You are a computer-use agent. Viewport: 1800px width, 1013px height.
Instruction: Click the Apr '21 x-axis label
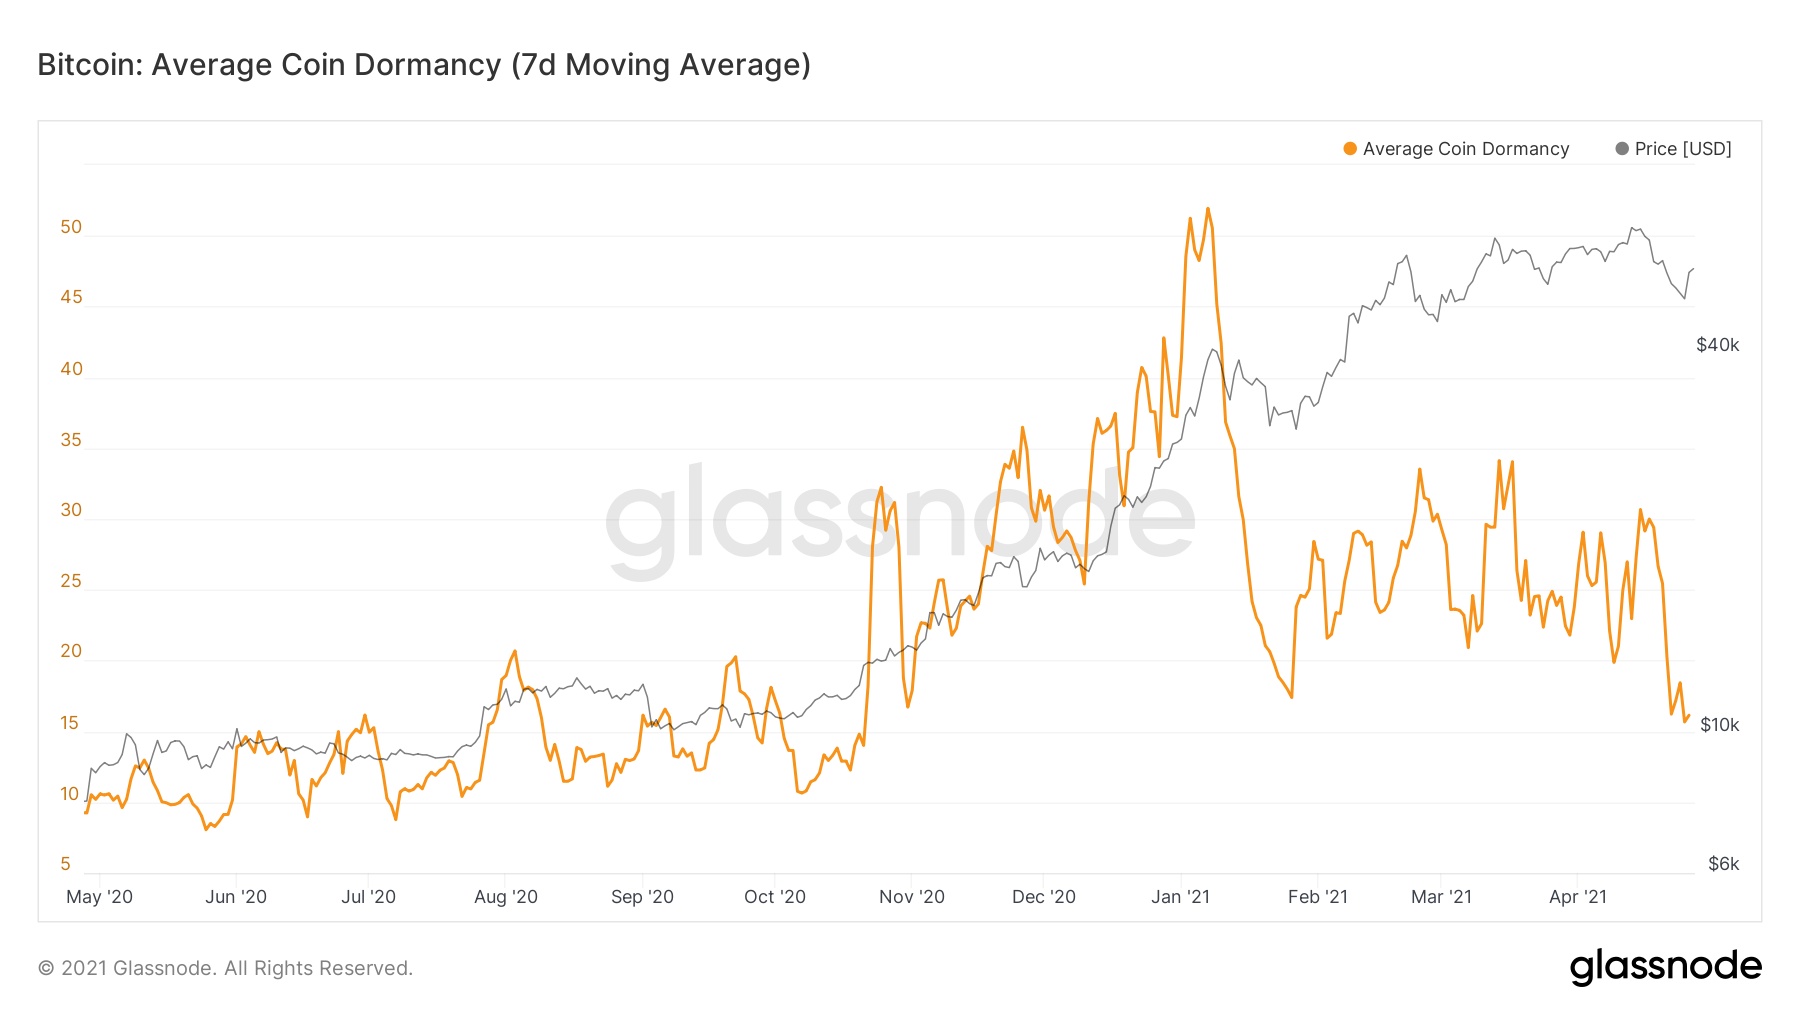coord(1578,897)
